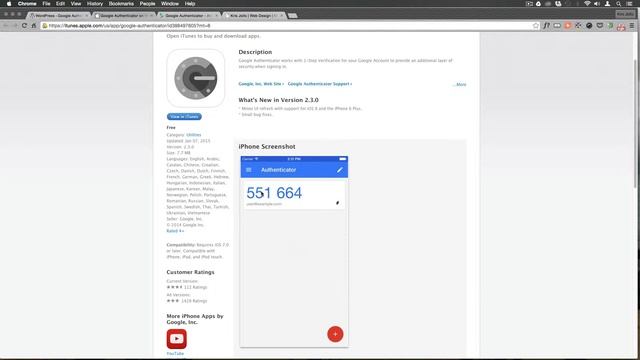Viewport: 640px width, 360px height.
Task: Open the Window menu
Action: pyautogui.click(x=170, y=4)
